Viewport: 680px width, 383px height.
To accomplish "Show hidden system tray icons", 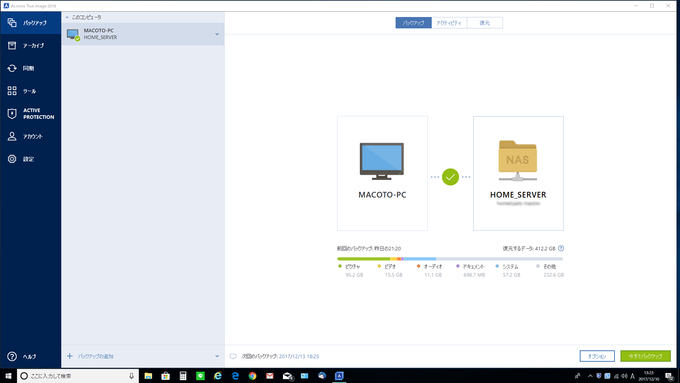I will 590,376.
